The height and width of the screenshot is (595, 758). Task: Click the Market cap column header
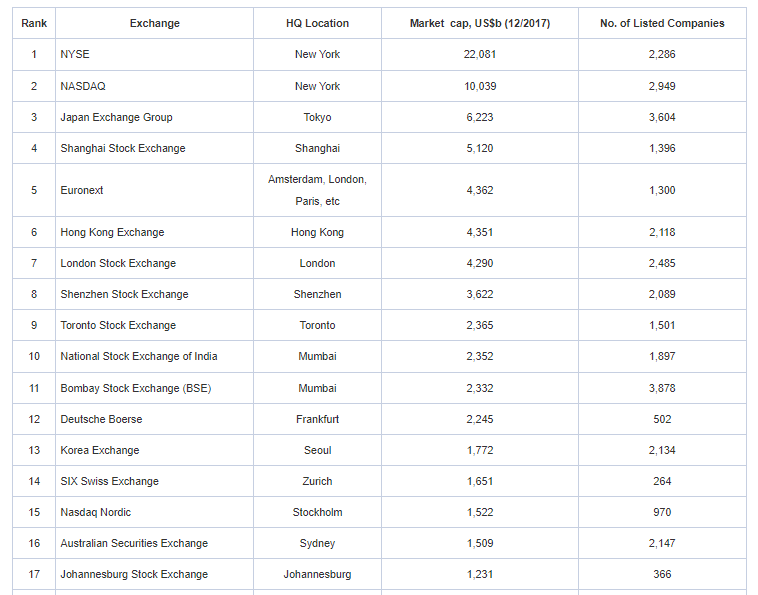tap(479, 23)
